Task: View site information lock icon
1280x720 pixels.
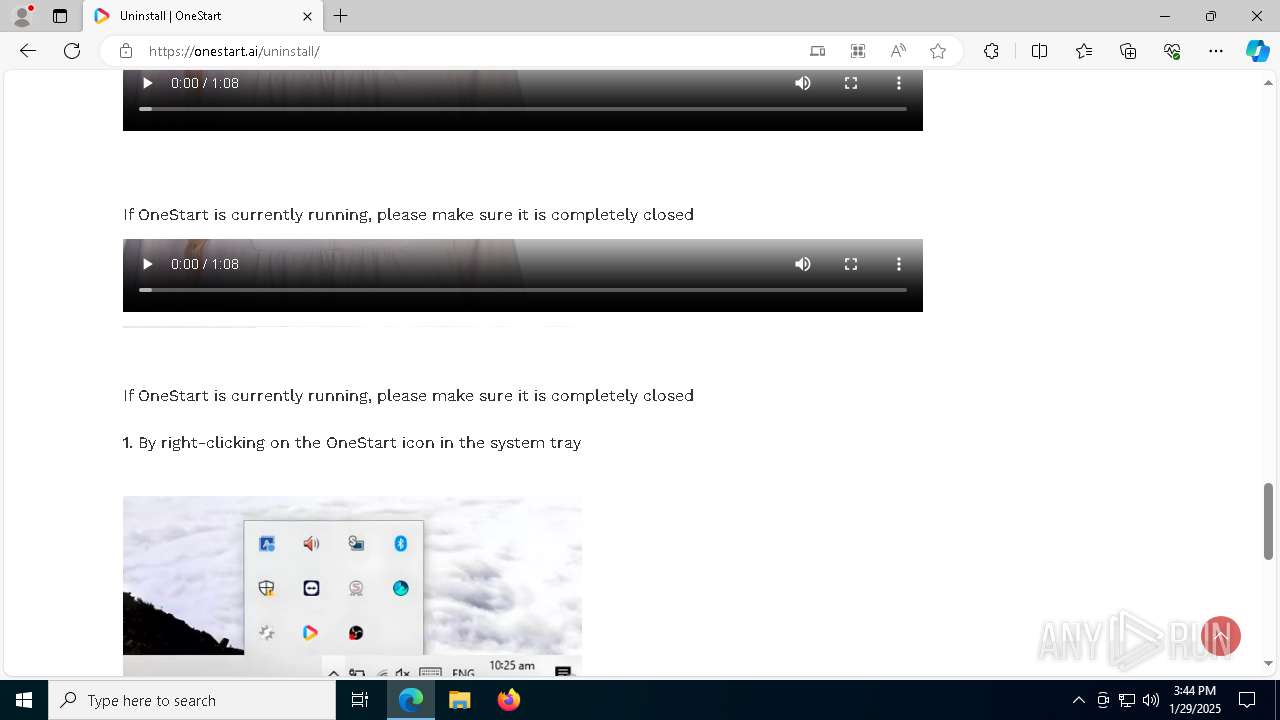Action: coord(126,51)
